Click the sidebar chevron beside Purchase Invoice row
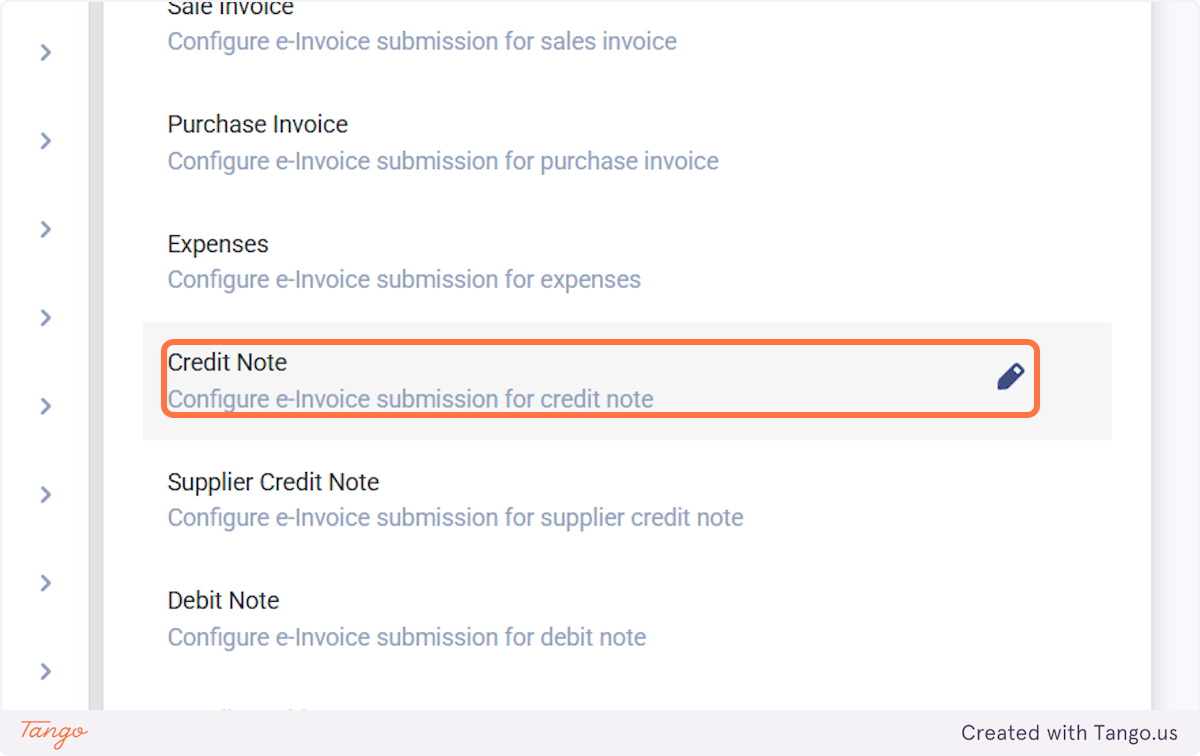The width and height of the screenshot is (1200, 756). click(45, 141)
